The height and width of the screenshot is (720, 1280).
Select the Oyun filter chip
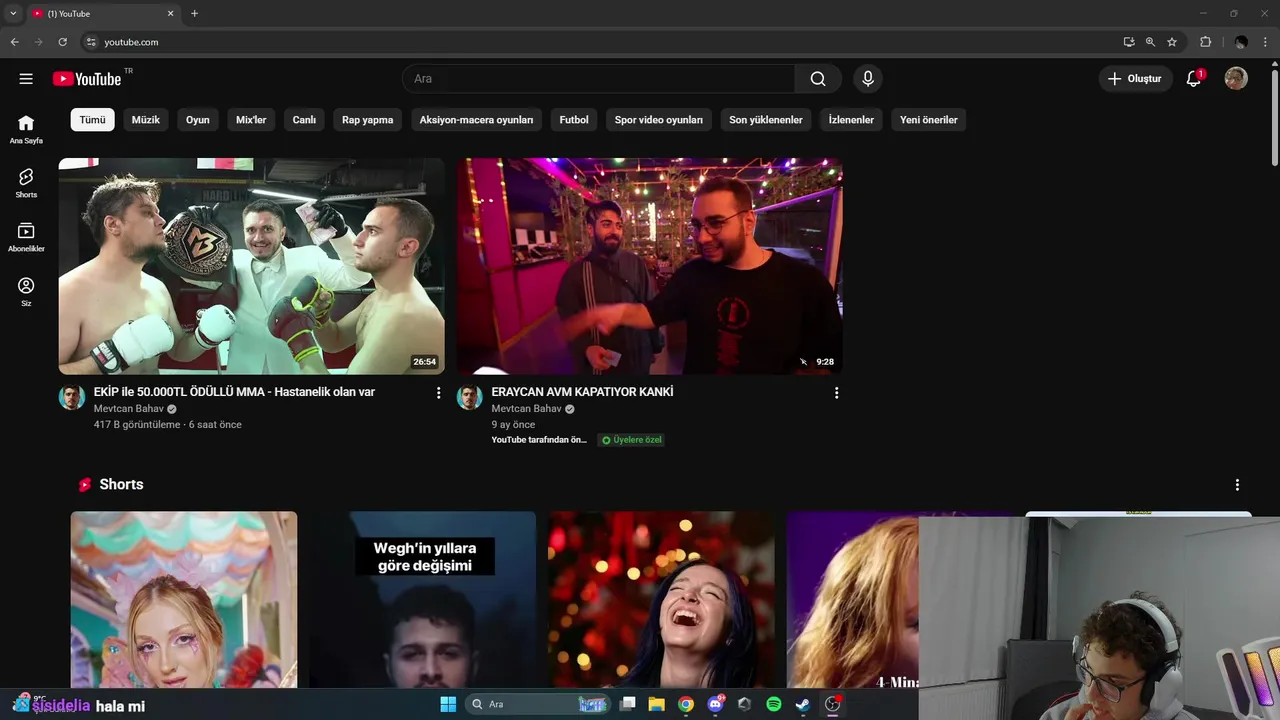click(x=198, y=120)
